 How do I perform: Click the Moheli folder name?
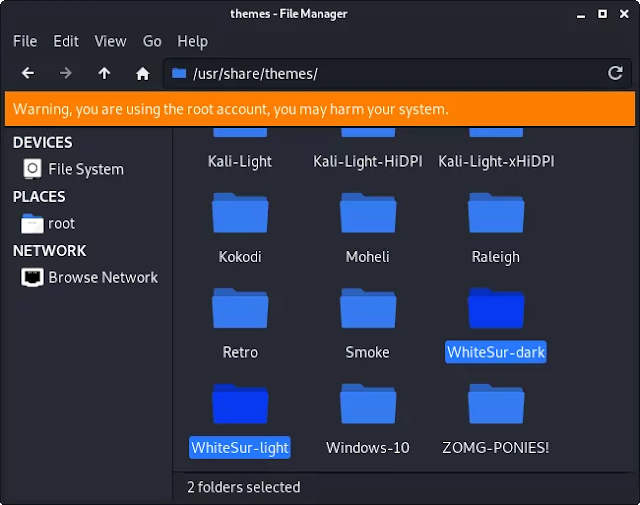pos(368,257)
